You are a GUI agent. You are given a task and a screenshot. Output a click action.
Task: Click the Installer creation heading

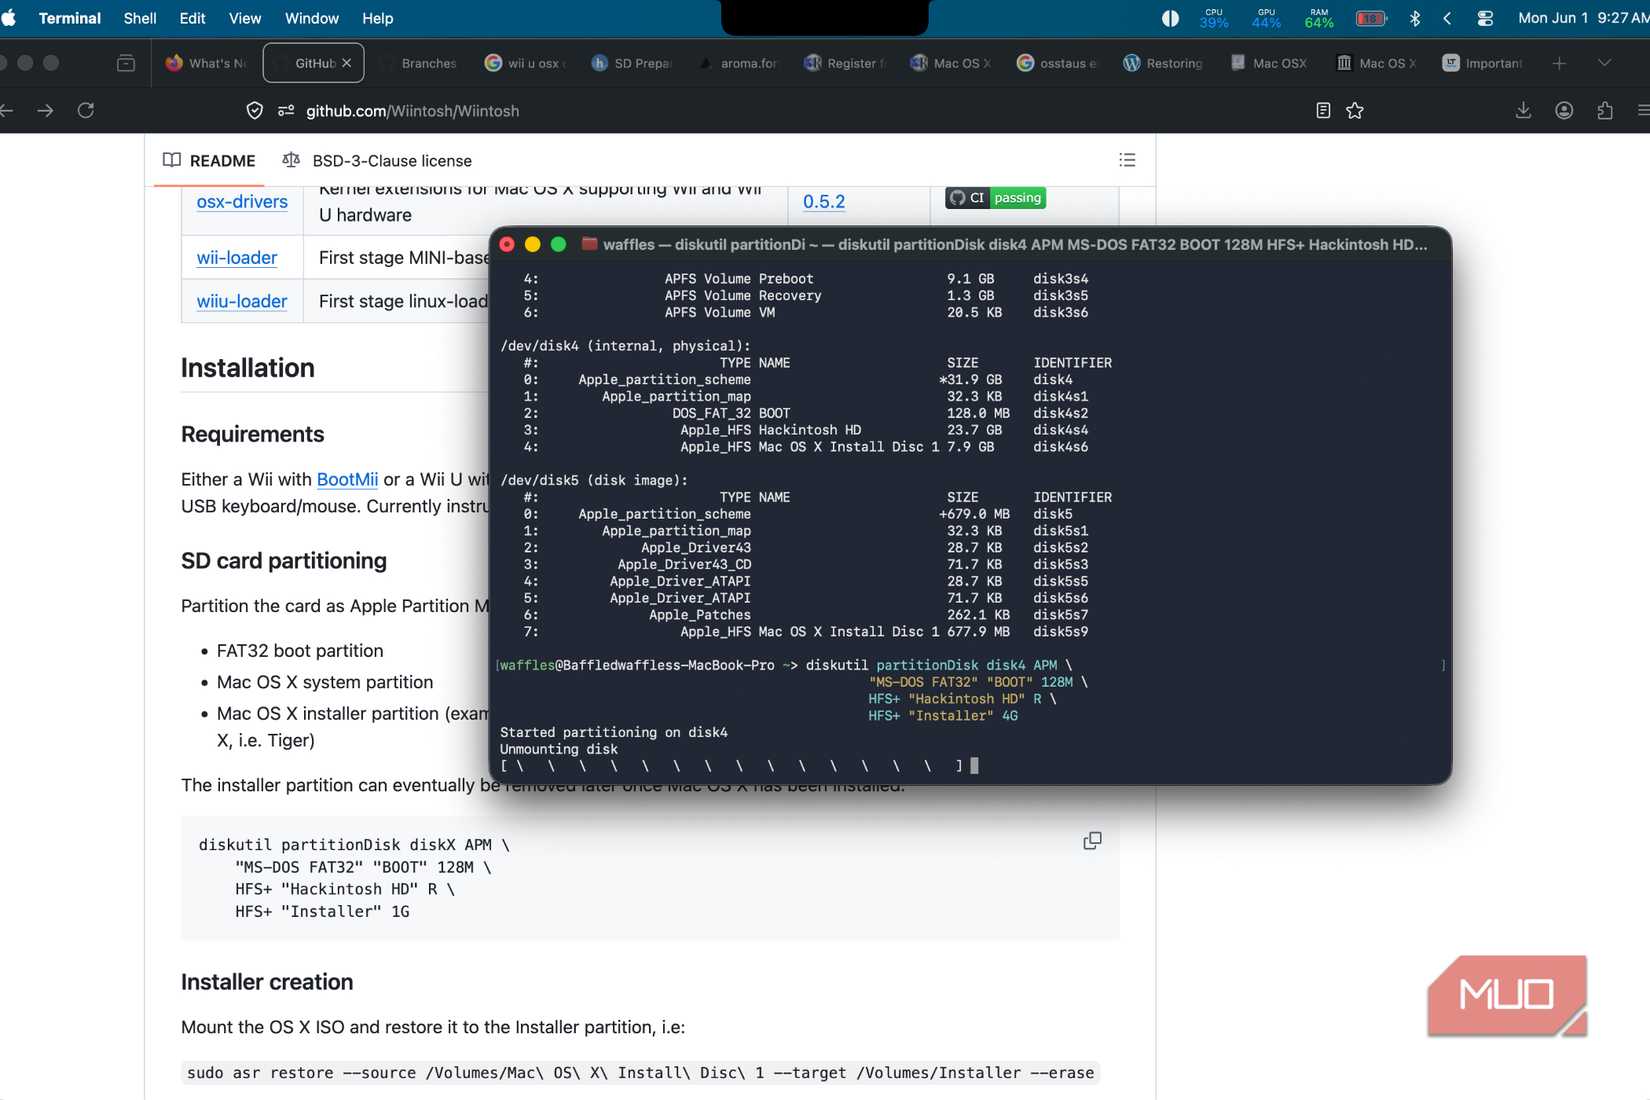pyautogui.click(x=267, y=982)
